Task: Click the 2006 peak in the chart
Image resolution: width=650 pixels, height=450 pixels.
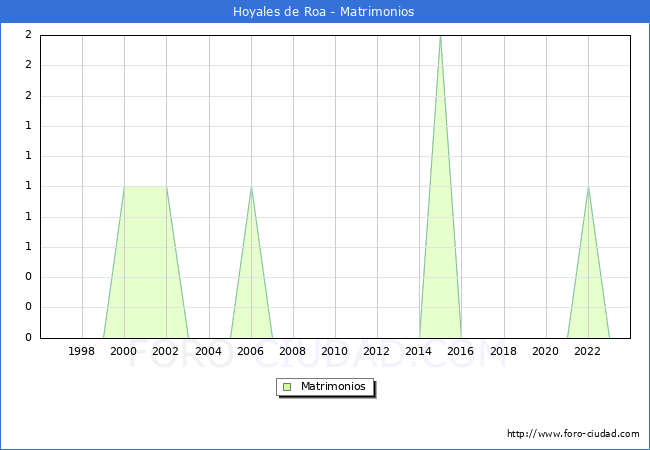Action: [x=251, y=187]
